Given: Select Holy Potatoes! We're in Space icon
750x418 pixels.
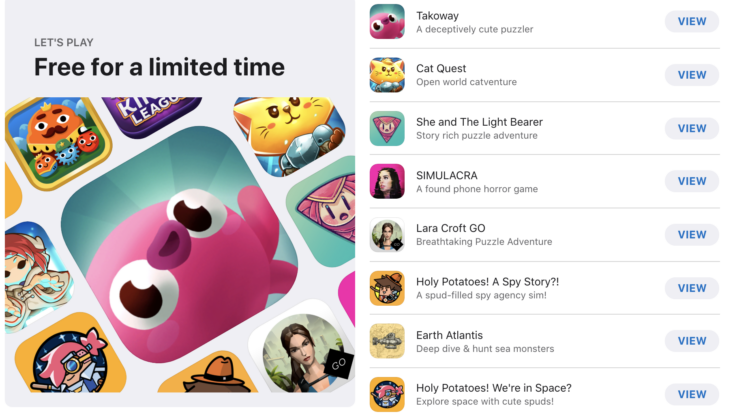Looking at the screenshot, I should (x=387, y=395).
